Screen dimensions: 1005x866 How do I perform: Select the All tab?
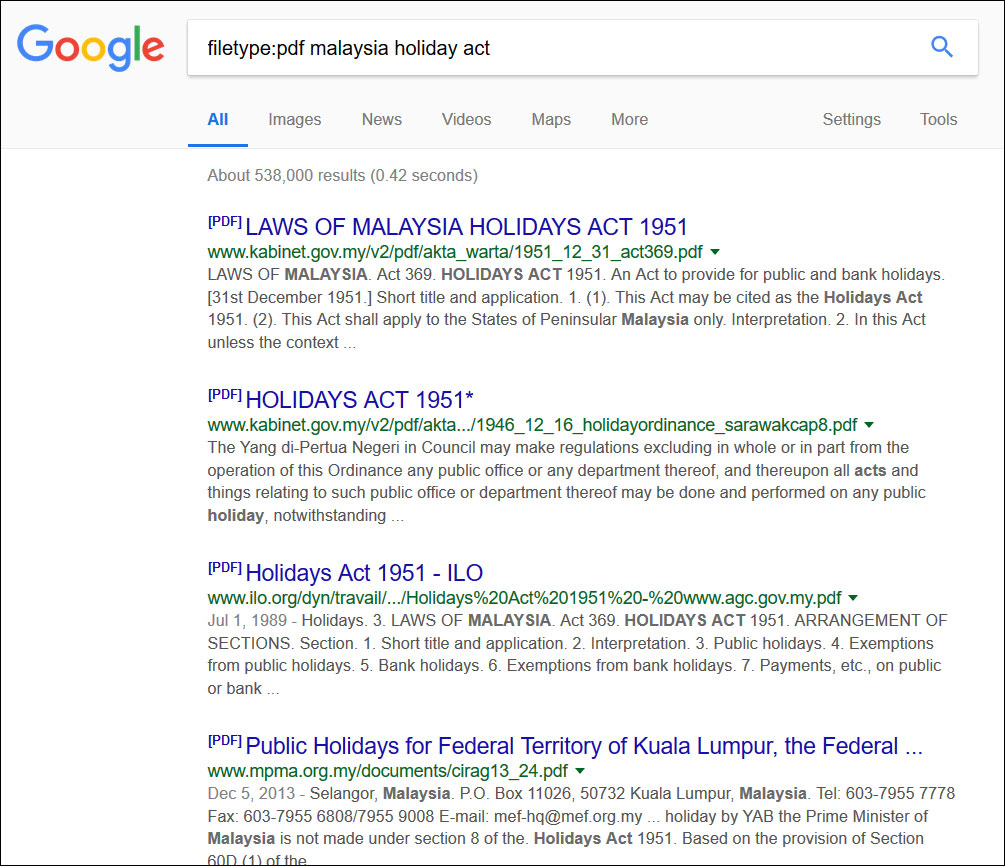click(x=218, y=119)
